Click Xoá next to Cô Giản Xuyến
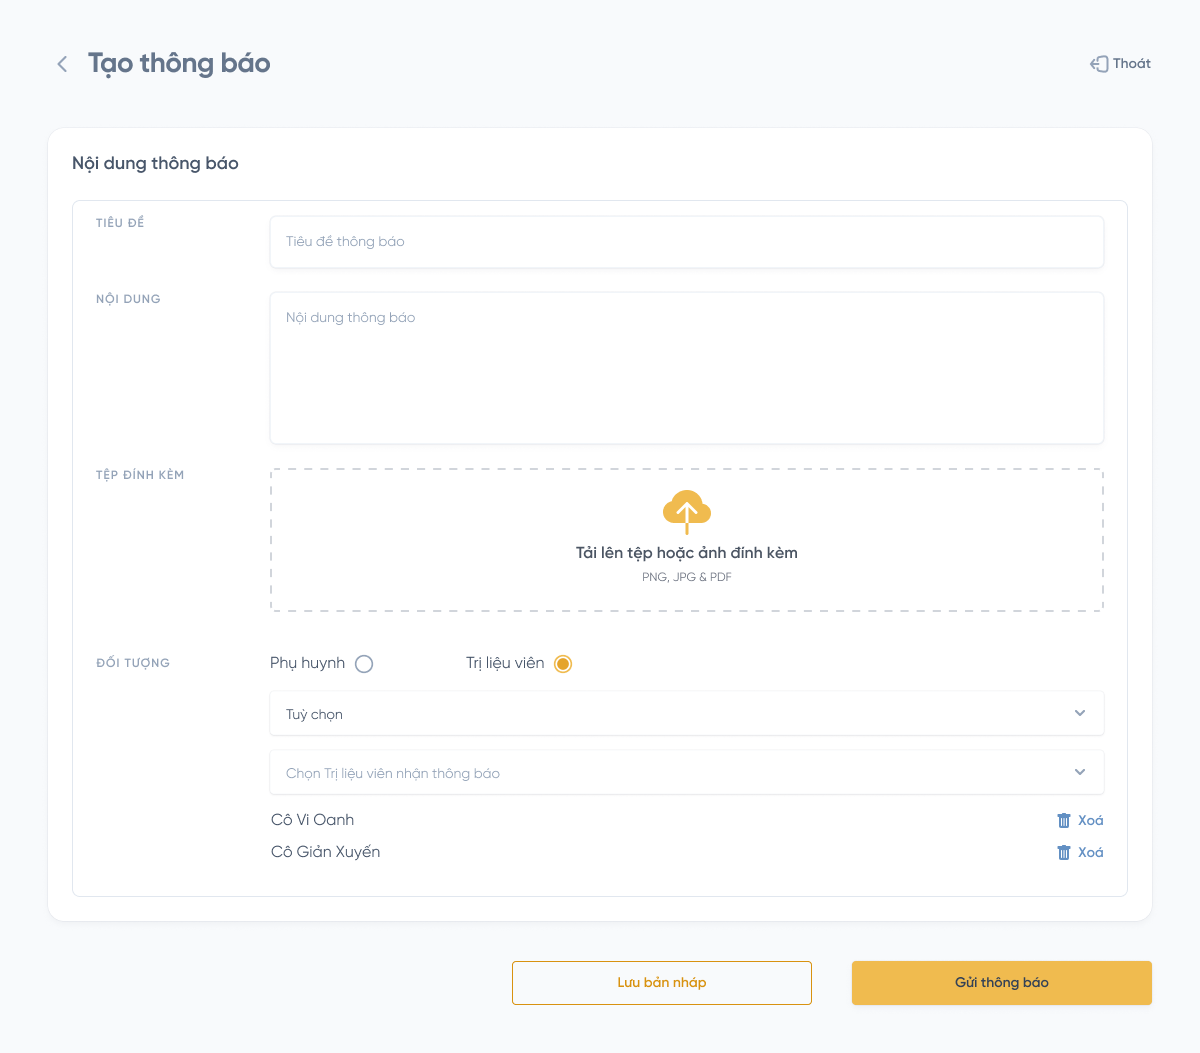This screenshot has width=1200, height=1053. (x=1091, y=853)
